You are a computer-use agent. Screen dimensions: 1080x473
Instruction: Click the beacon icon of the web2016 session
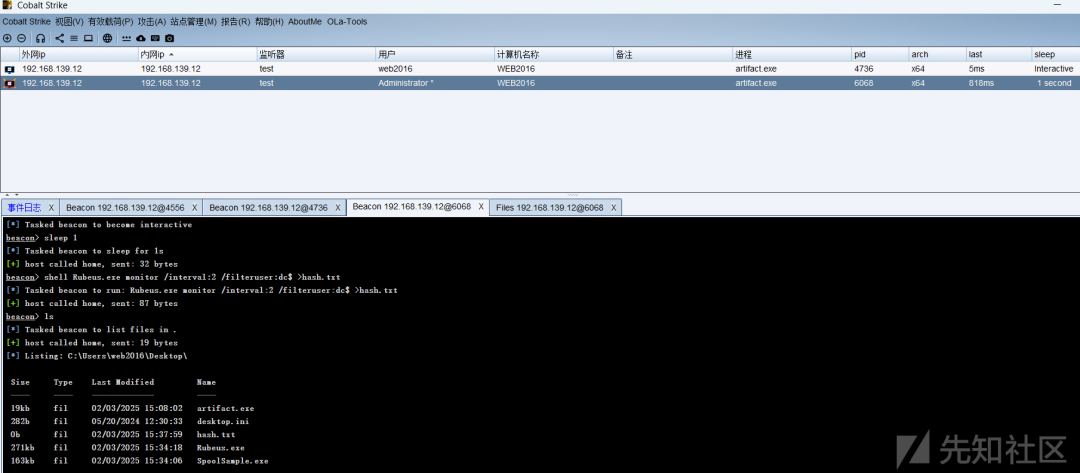pos(10,69)
